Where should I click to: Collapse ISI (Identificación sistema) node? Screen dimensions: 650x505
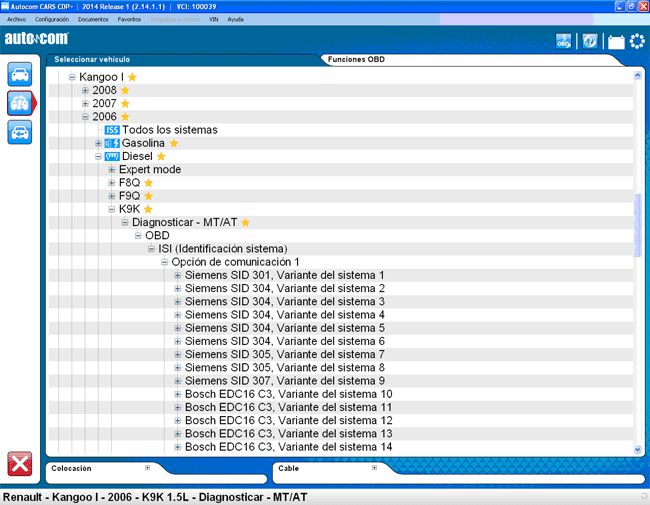pos(151,249)
